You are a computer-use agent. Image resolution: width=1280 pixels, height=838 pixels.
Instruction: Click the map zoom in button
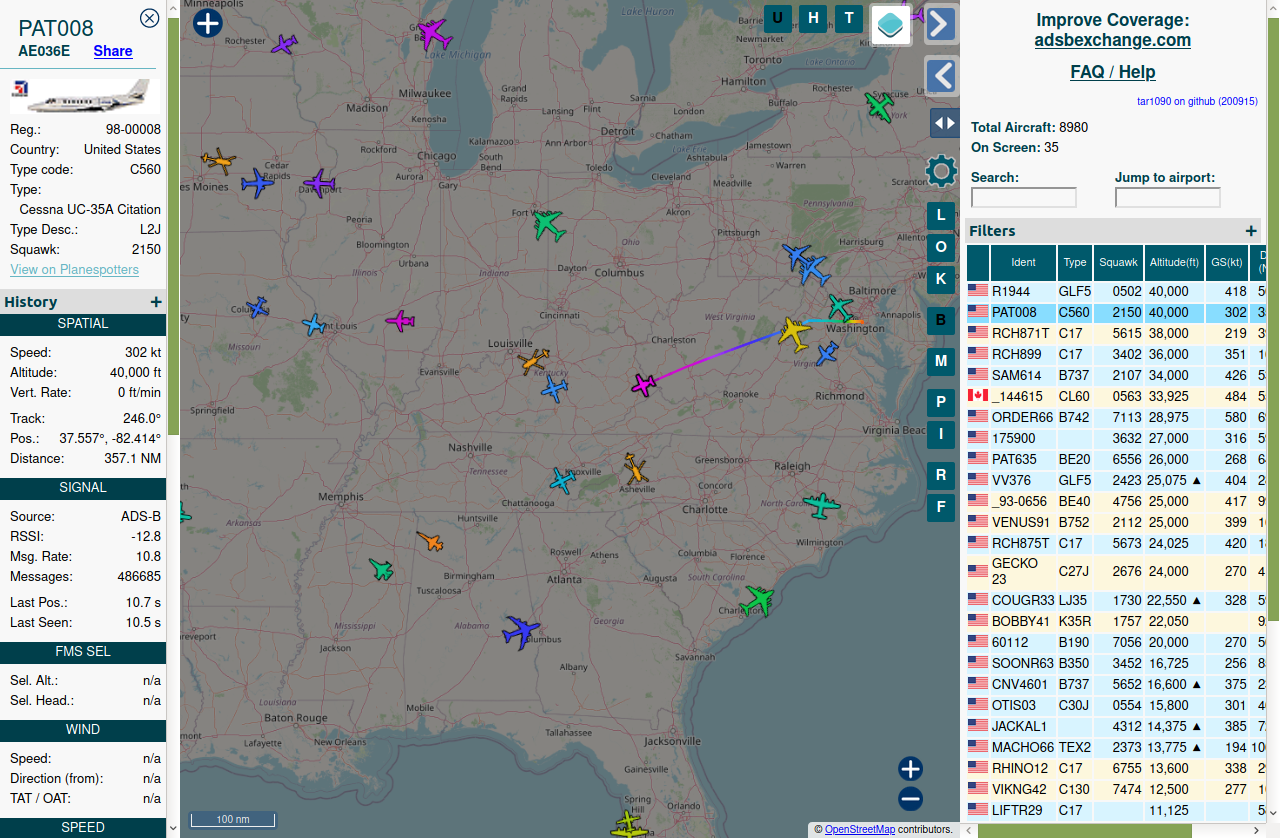(910, 769)
